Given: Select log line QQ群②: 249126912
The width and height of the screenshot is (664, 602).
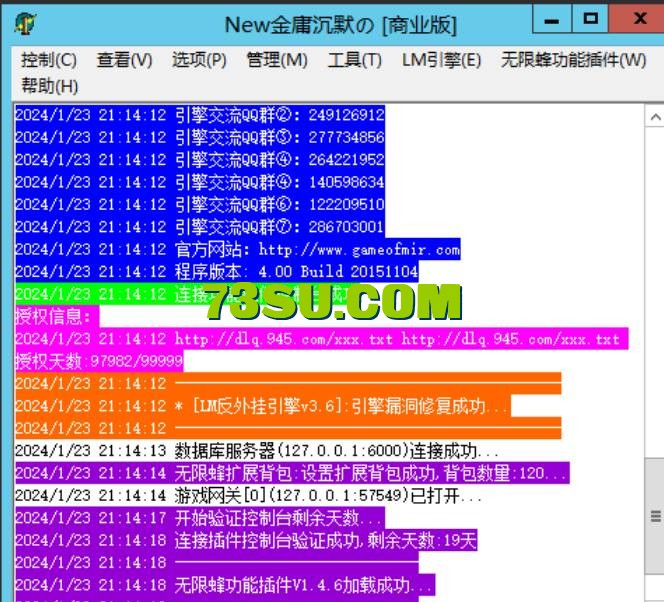Looking at the screenshot, I should tap(200, 116).
